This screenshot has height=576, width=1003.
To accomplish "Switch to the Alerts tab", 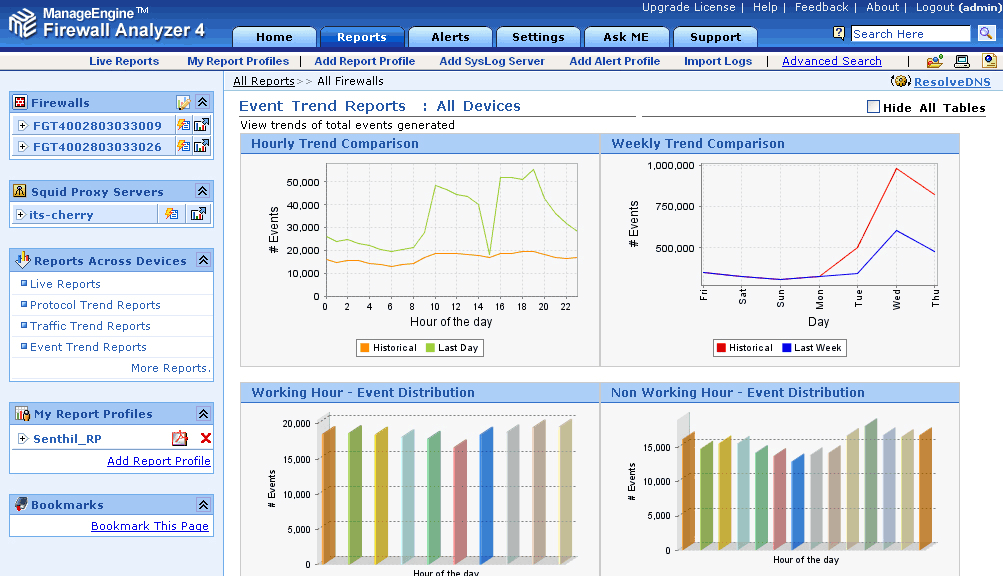I will (450, 37).
